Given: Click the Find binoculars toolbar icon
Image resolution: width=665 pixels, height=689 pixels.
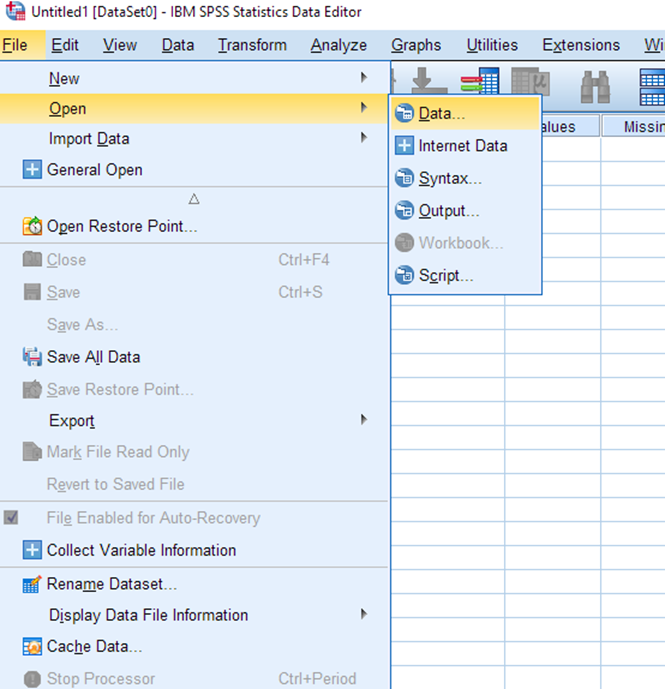Looking at the screenshot, I should 595,87.
